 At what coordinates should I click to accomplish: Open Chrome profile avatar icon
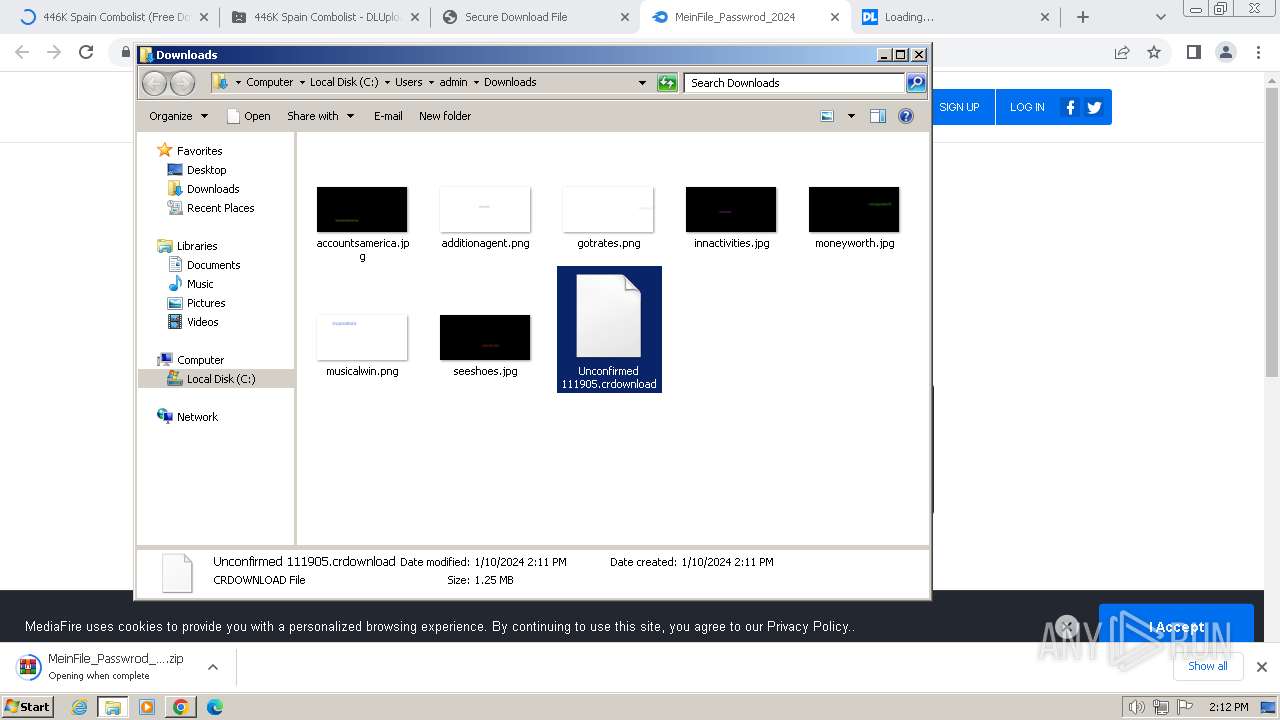coord(1225,53)
